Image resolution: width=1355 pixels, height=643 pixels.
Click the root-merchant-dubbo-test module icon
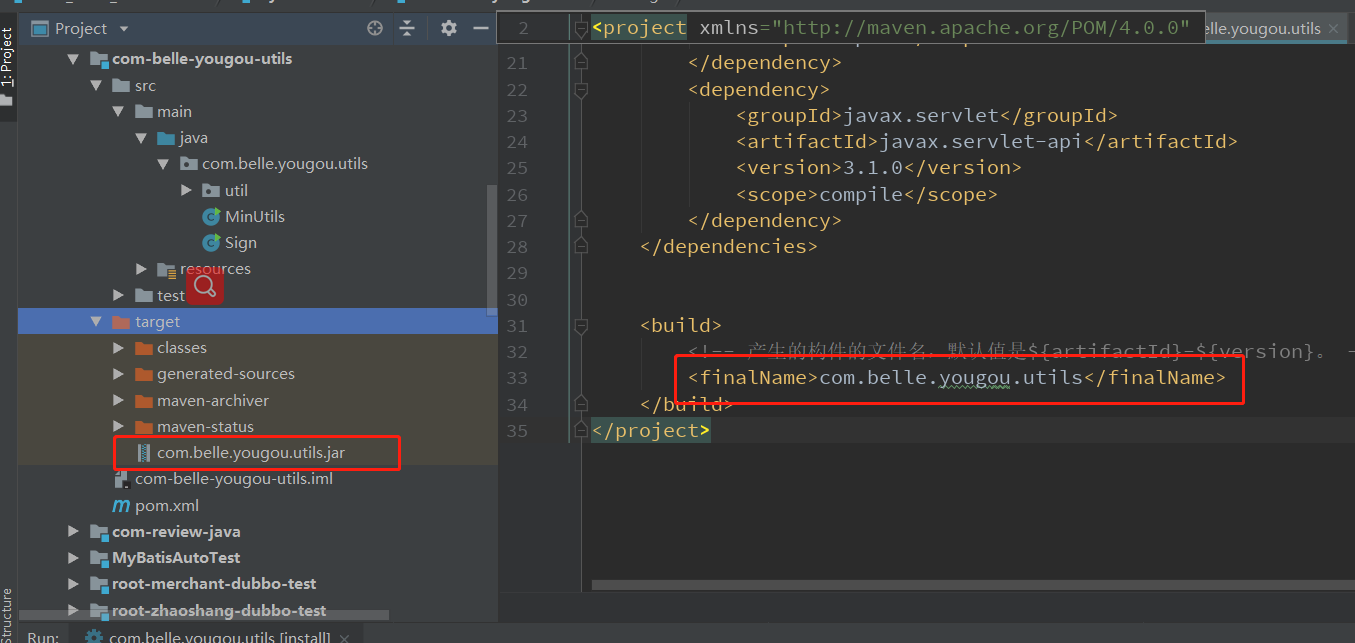click(x=98, y=583)
